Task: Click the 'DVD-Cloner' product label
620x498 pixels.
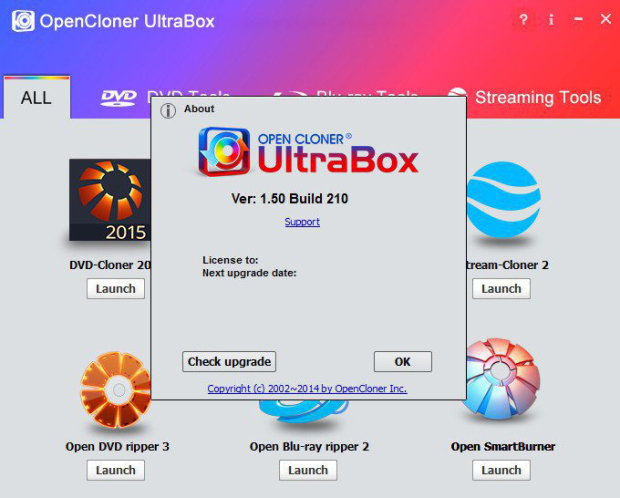Action: point(110,265)
